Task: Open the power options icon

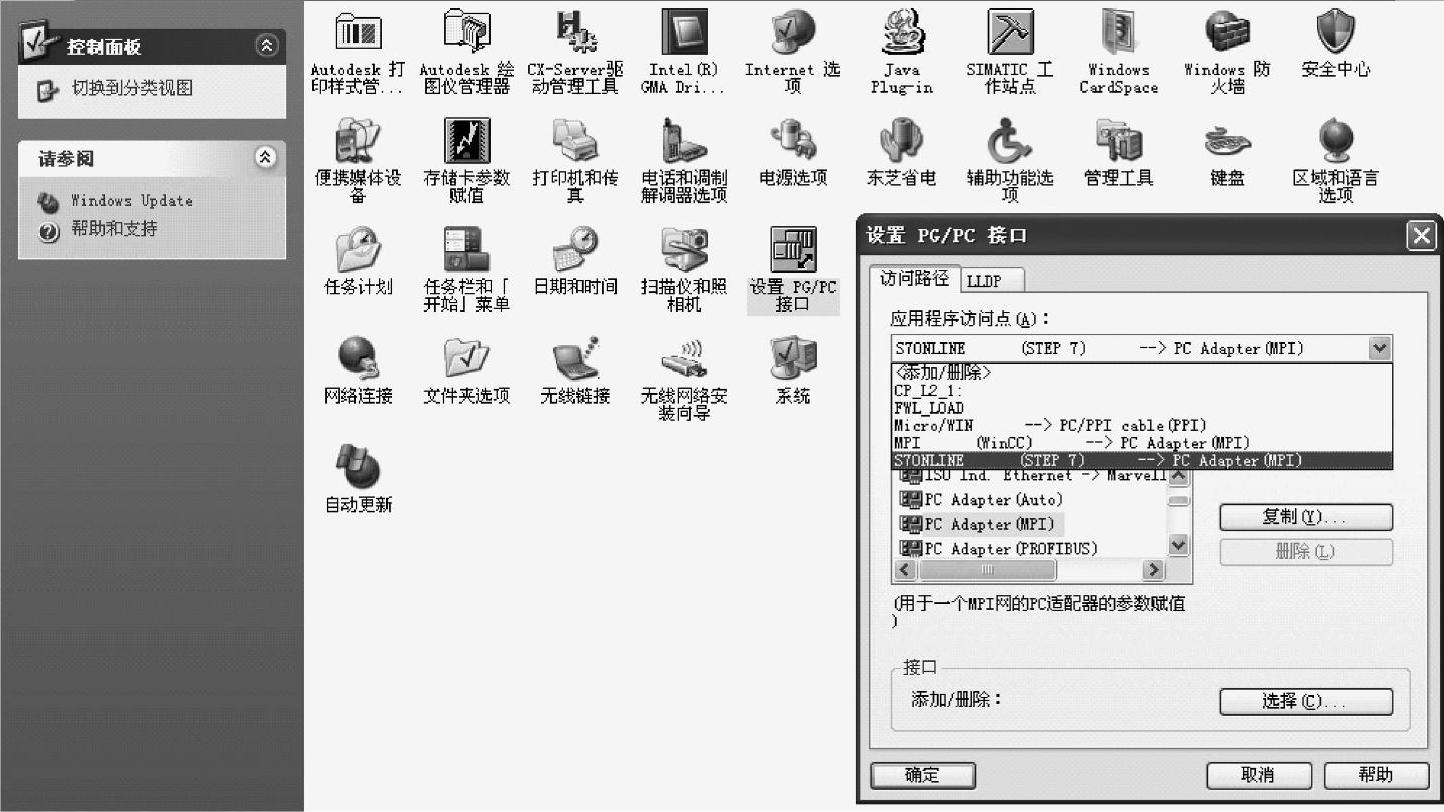Action: click(x=793, y=141)
